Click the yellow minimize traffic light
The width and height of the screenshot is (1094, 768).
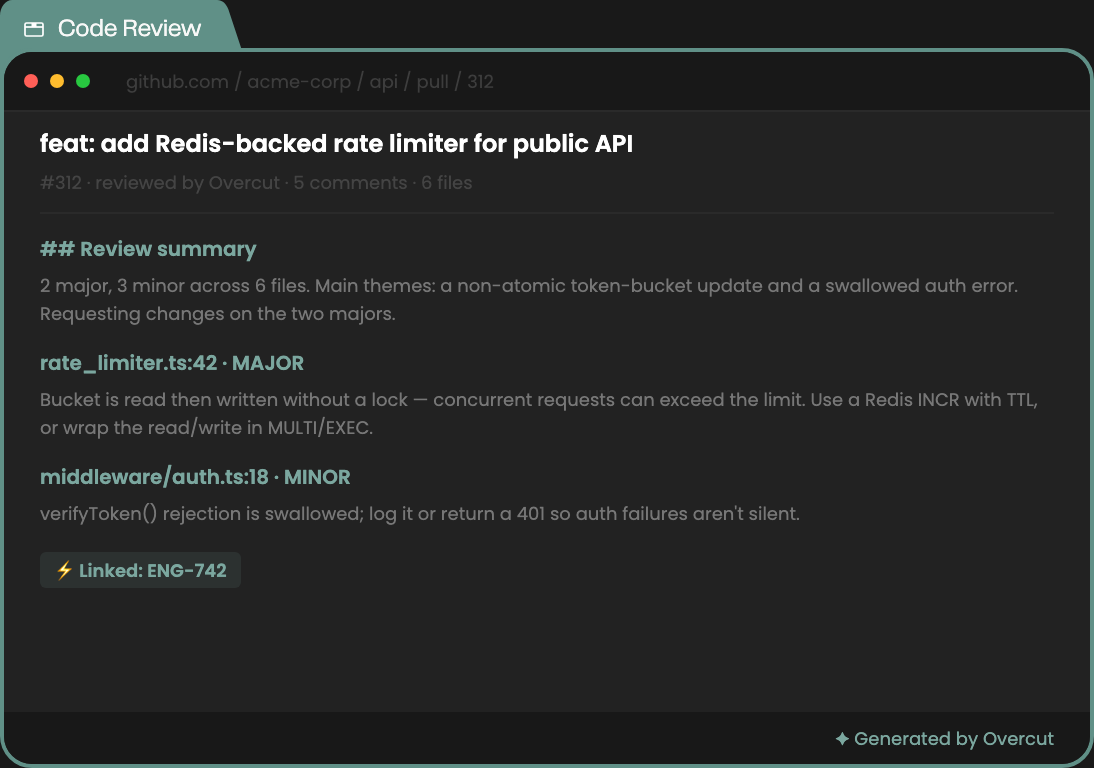(57, 81)
